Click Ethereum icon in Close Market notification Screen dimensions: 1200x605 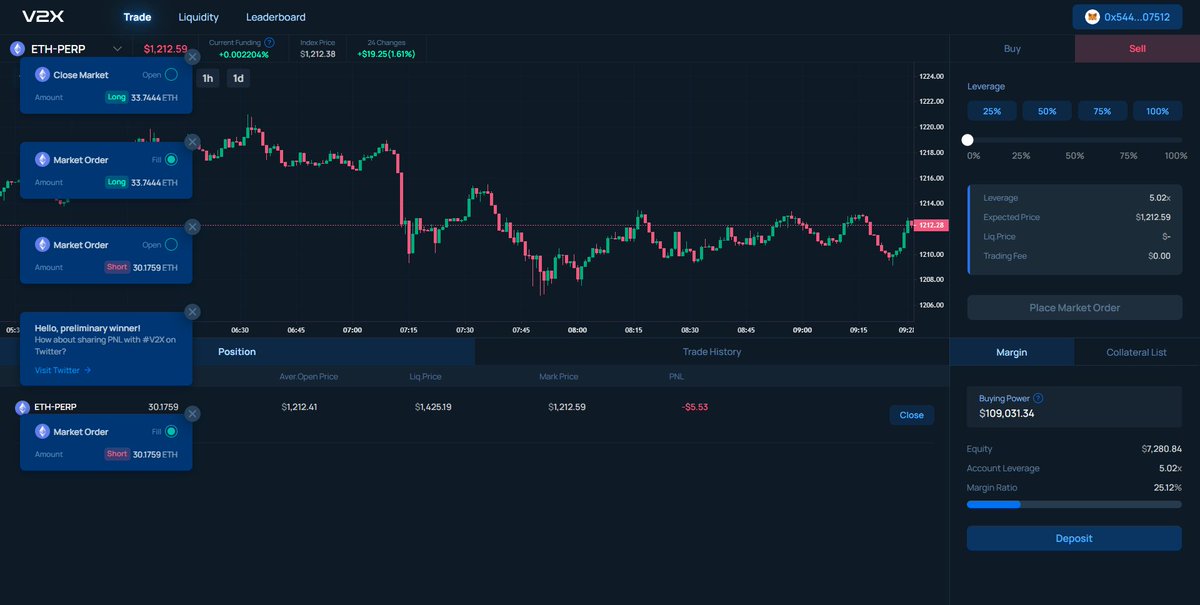(42, 74)
